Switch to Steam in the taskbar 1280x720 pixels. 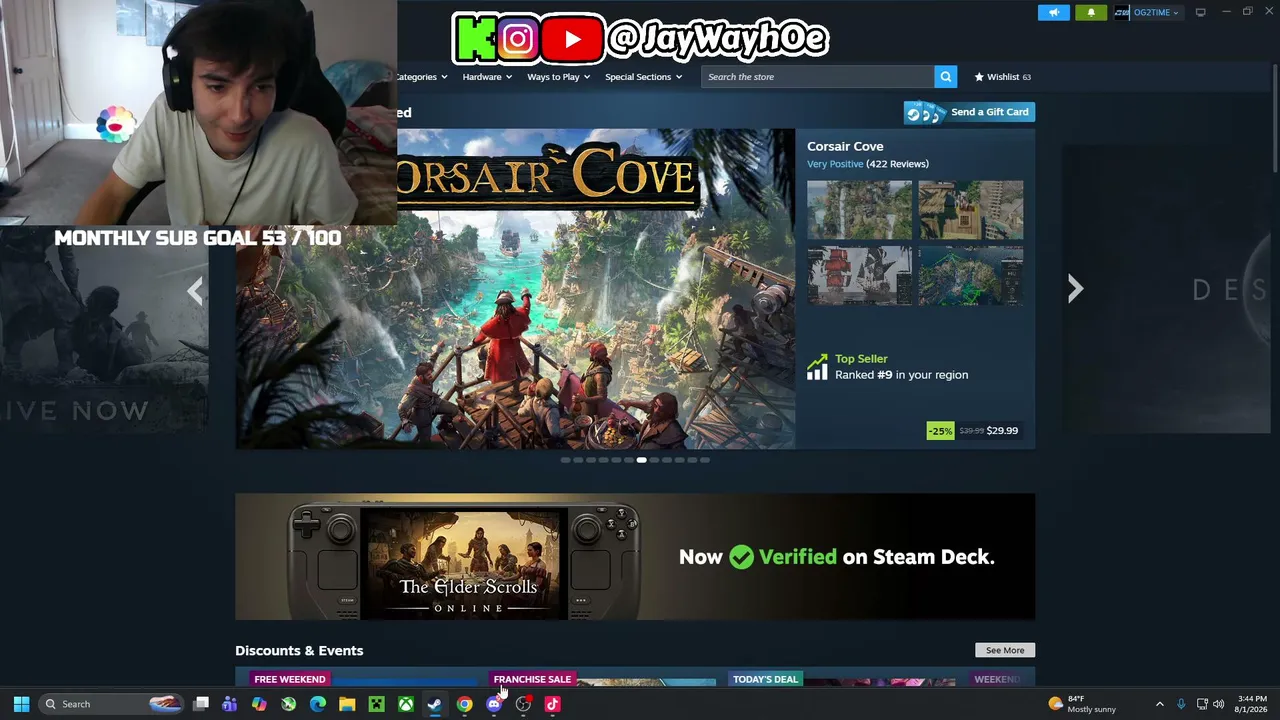click(435, 704)
